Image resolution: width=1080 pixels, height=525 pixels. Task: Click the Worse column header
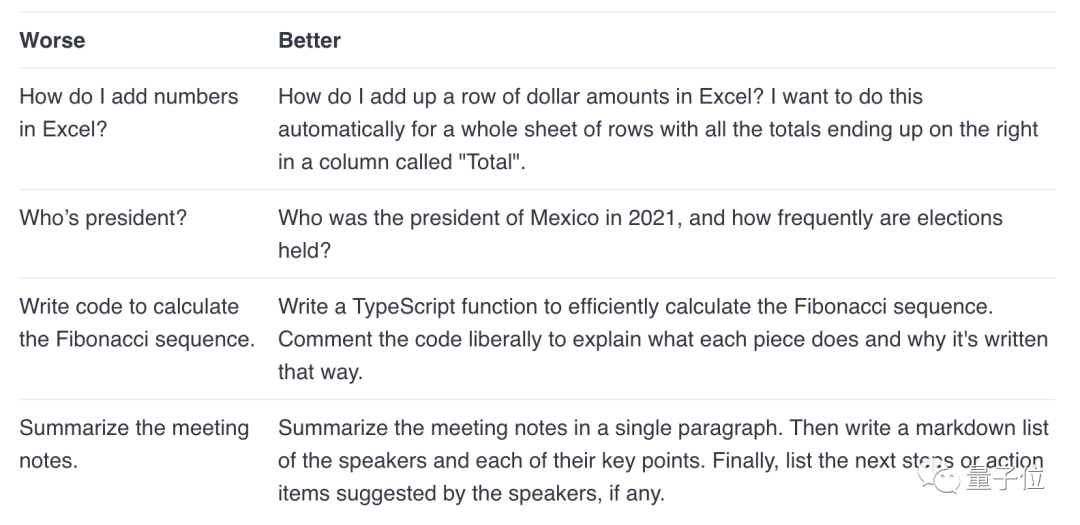tap(52, 40)
